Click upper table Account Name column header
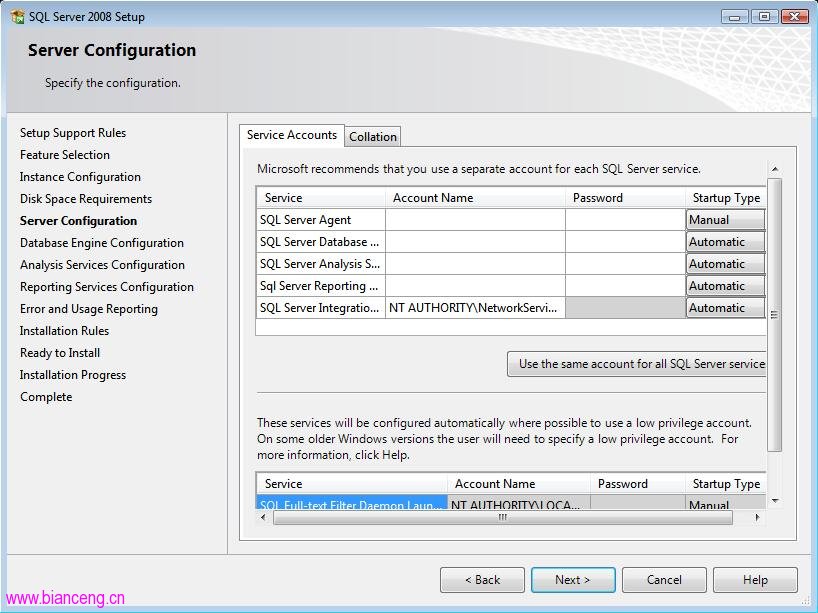 (475, 198)
